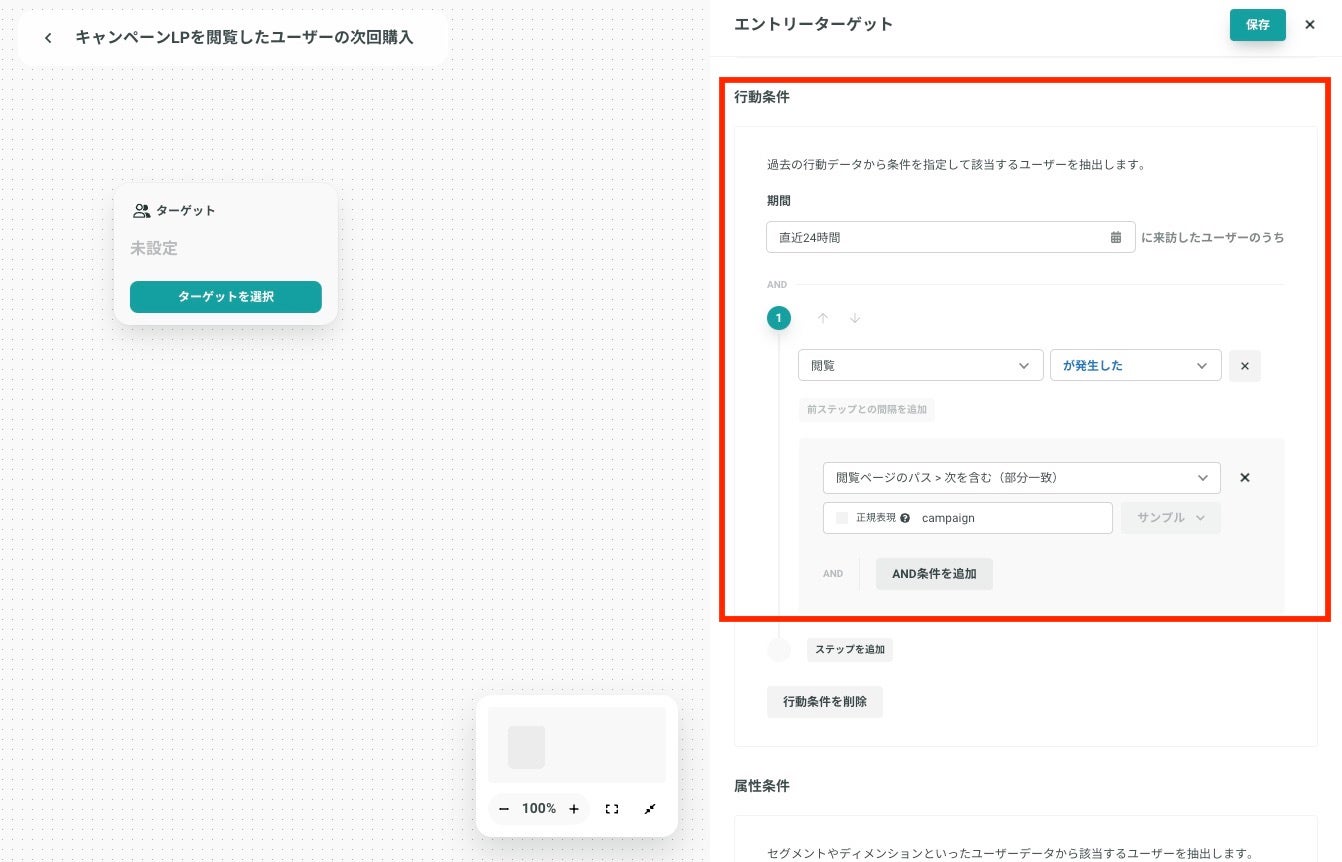Click the ターゲットを選択 button
The height and width of the screenshot is (862, 1342).
[226, 297]
